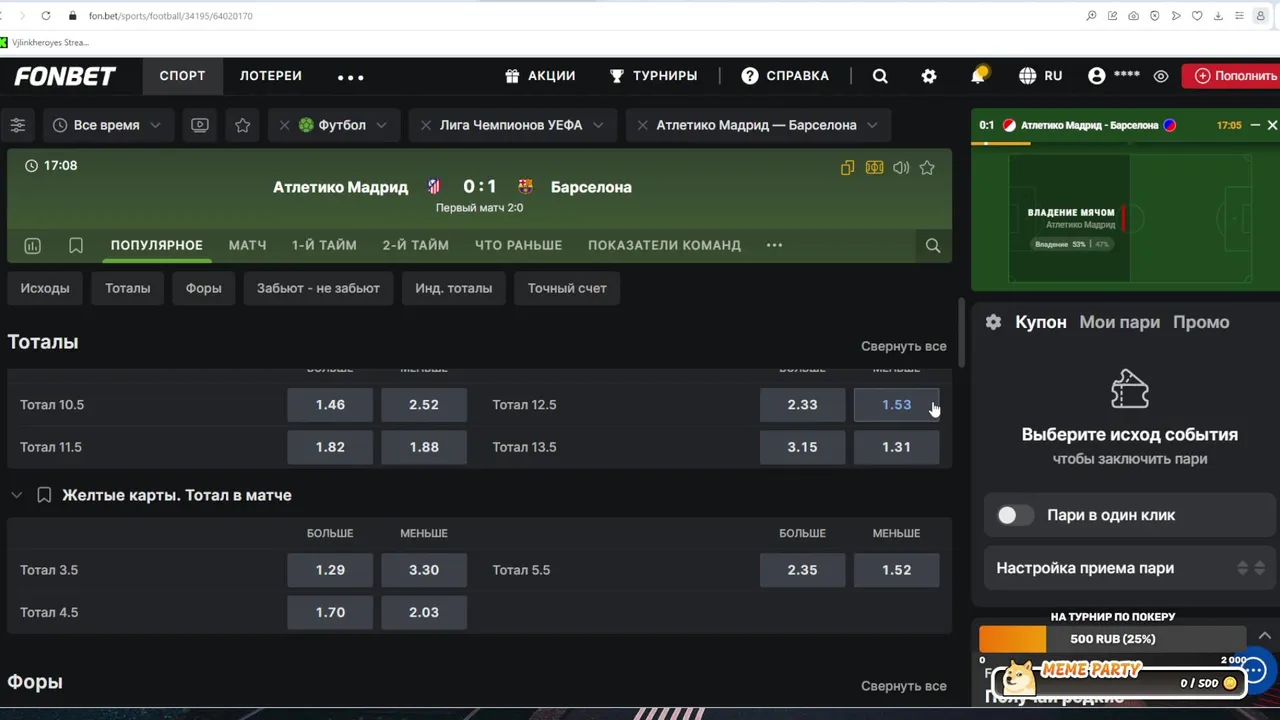Open more header menu dots
The image size is (1280, 720).
[x=351, y=76]
